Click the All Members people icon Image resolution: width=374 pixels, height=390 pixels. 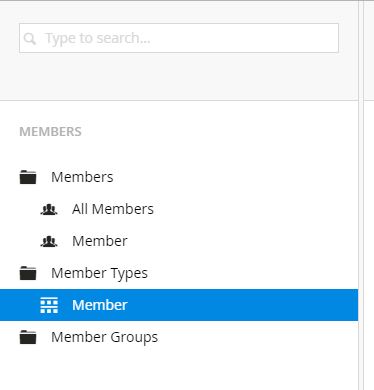(49, 209)
